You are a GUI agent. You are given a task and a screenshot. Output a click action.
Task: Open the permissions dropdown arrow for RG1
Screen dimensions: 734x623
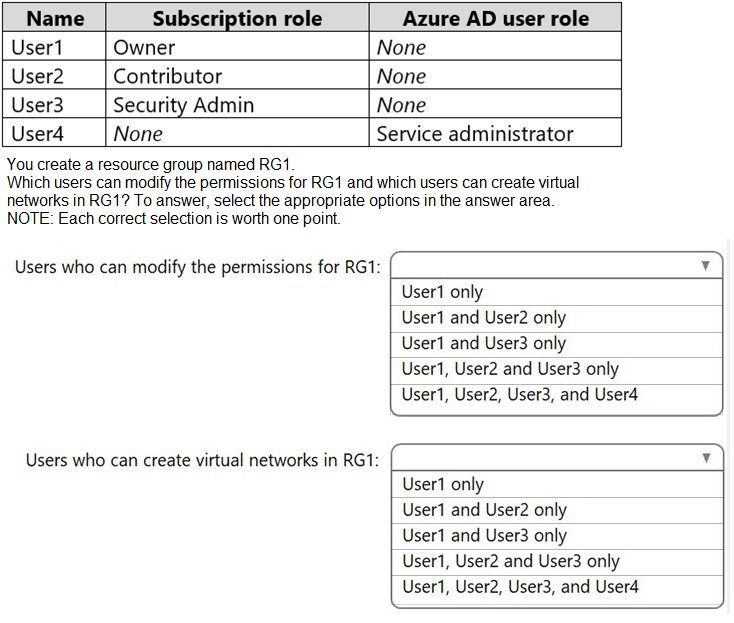pos(705,266)
